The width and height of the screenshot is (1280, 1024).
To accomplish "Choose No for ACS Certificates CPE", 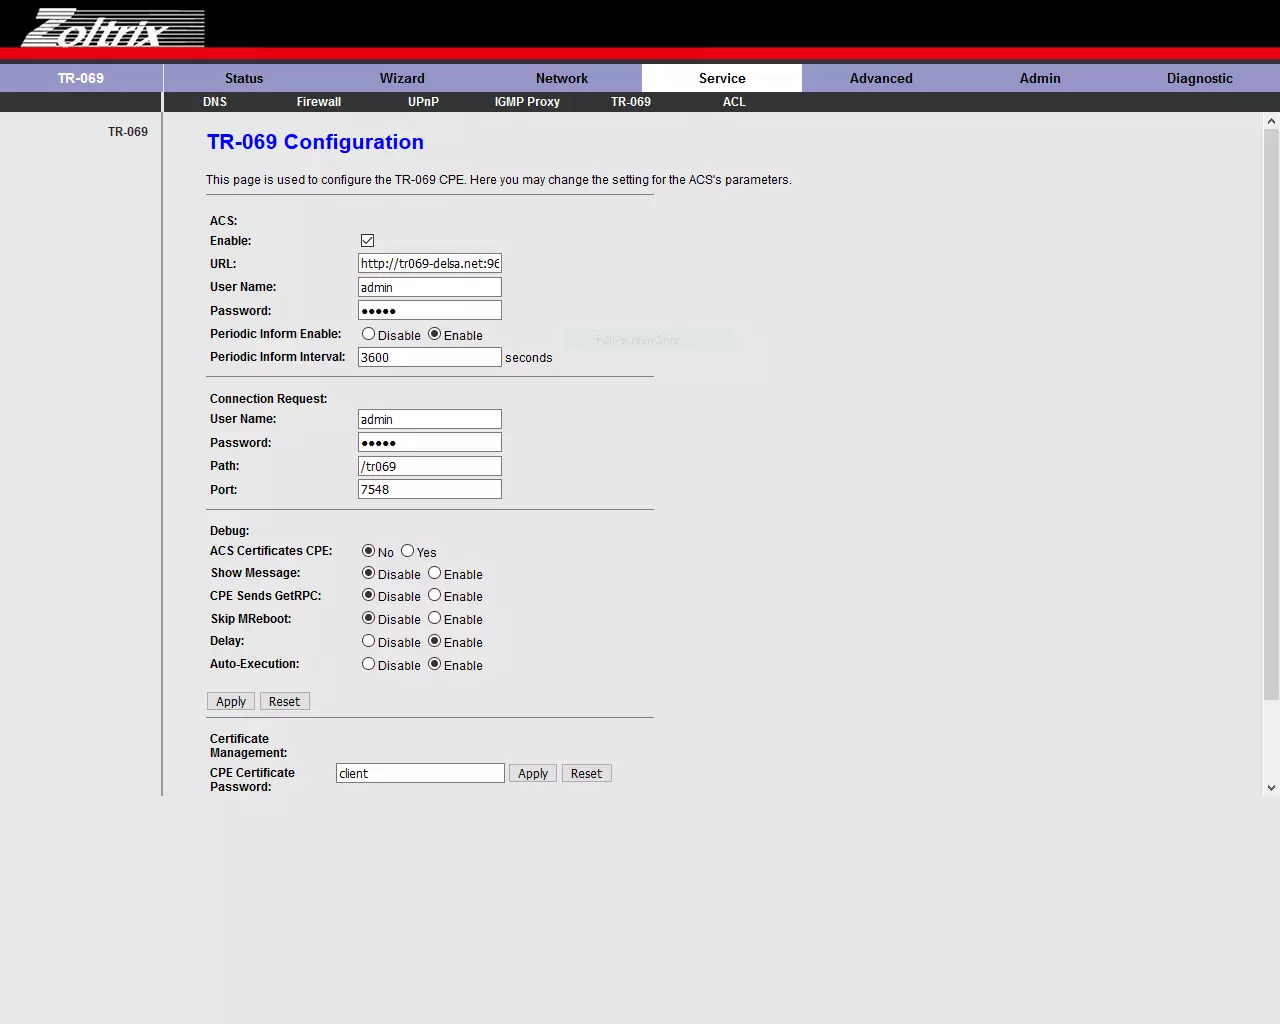I will point(368,551).
